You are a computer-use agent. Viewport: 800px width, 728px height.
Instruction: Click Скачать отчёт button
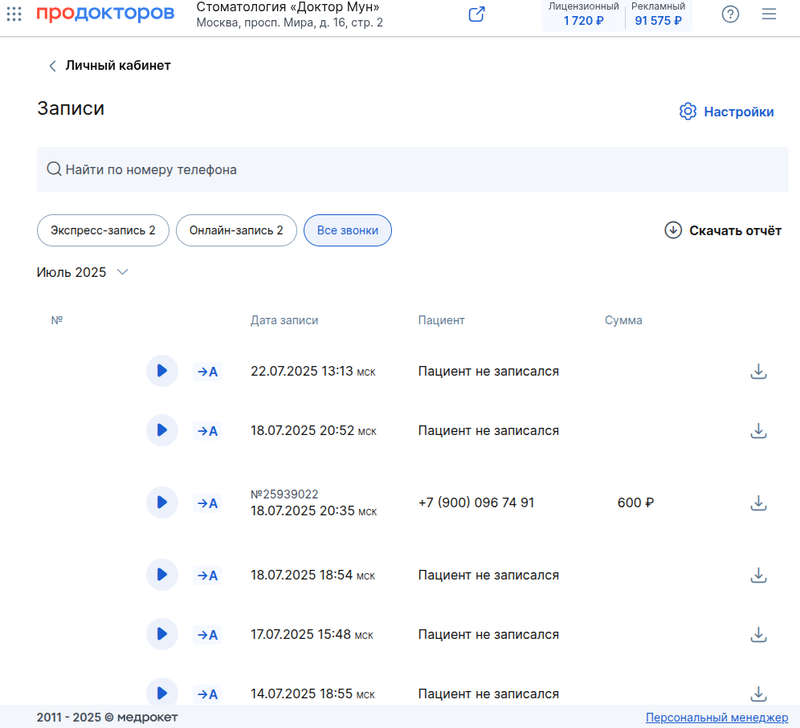pos(723,231)
